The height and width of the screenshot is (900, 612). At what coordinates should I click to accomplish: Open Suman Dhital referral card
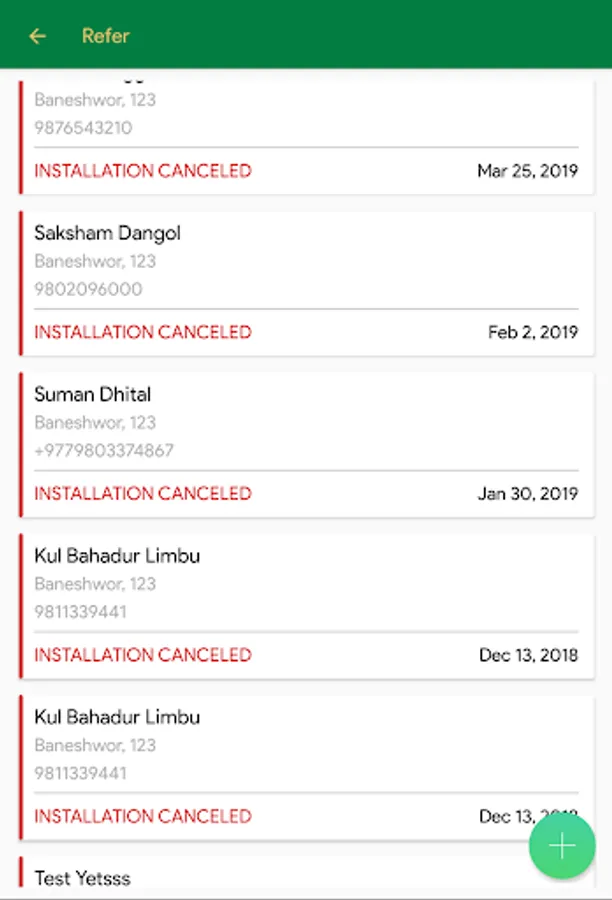[307, 445]
